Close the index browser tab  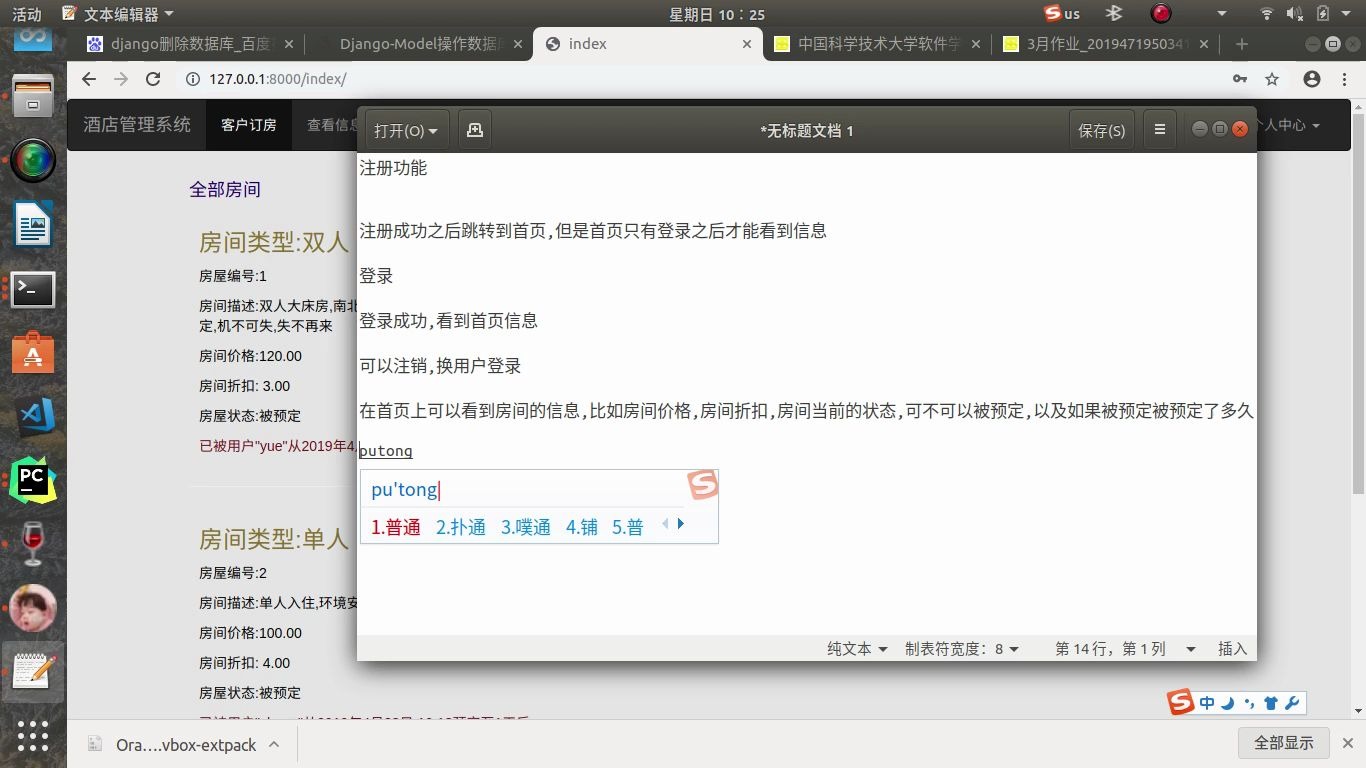(747, 44)
